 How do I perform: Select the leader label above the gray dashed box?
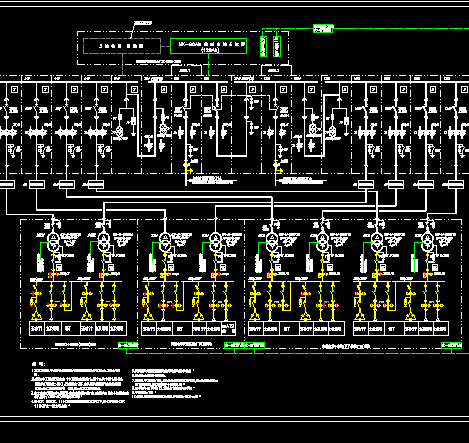click(143, 23)
